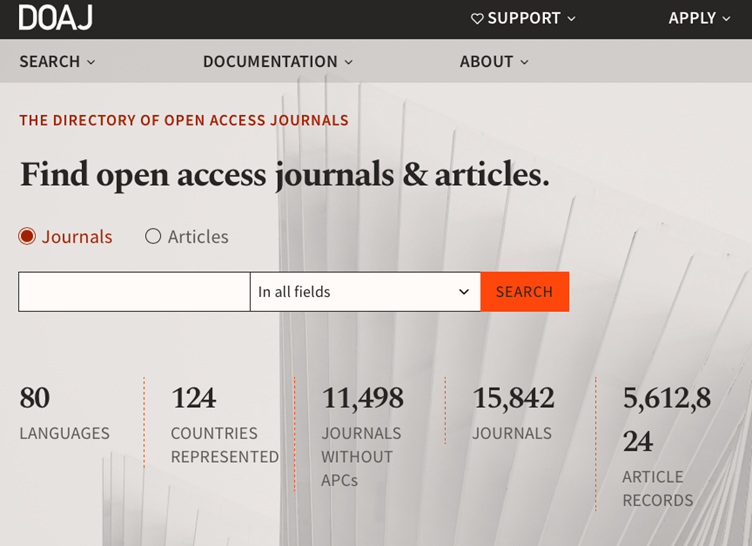Select the Articles radio button
Screen dimensions: 752x546
[x=153, y=237]
